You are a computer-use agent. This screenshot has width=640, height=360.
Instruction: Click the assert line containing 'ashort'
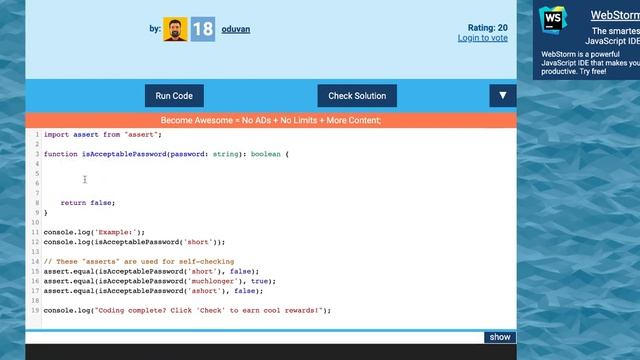coord(153,291)
